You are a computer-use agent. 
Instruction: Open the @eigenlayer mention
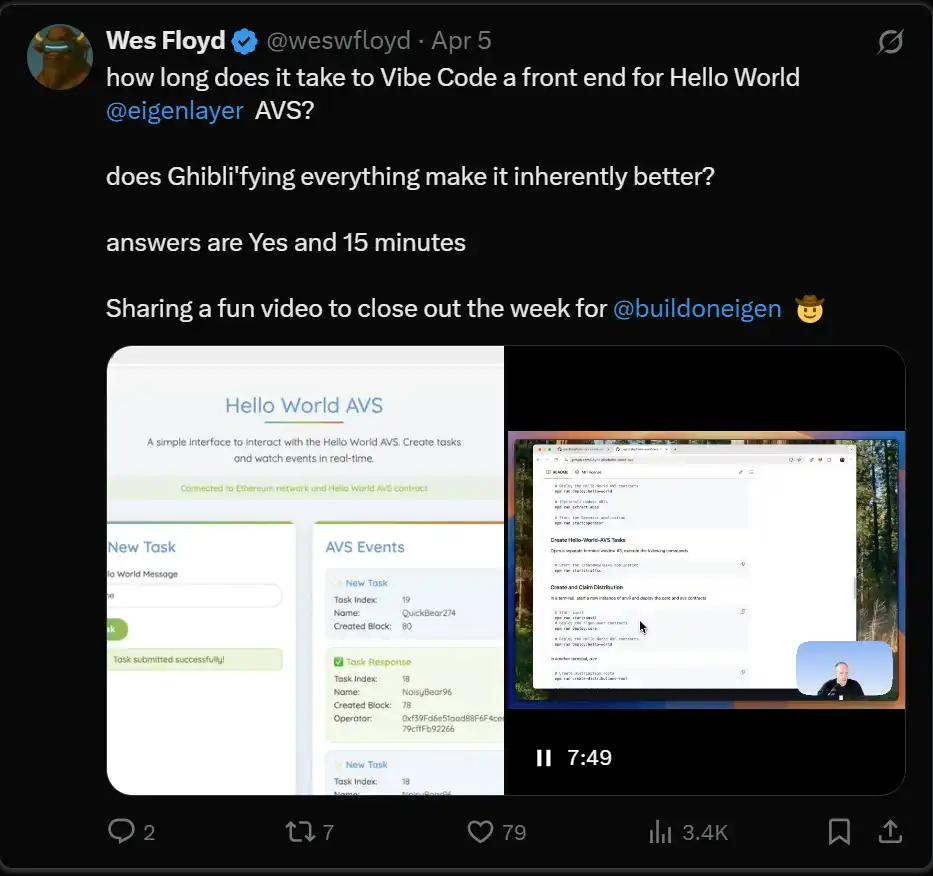[x=175, y=110]
